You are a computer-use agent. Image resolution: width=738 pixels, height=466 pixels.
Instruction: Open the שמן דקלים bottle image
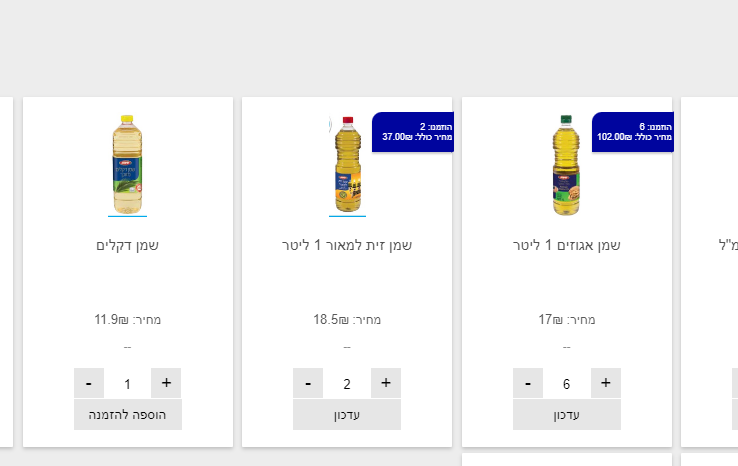pyautogui.click(x=127, y=164)
